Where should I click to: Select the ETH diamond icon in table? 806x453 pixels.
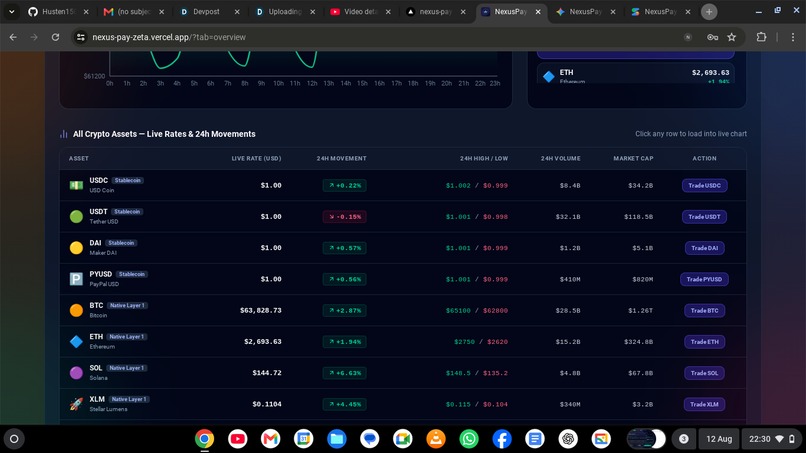[76, 341]
